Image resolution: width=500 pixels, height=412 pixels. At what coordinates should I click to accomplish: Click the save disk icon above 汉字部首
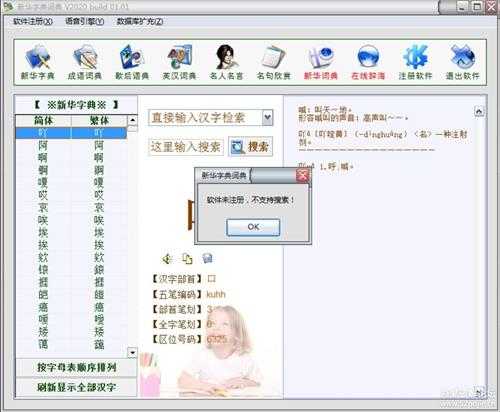tap(207, 258)
